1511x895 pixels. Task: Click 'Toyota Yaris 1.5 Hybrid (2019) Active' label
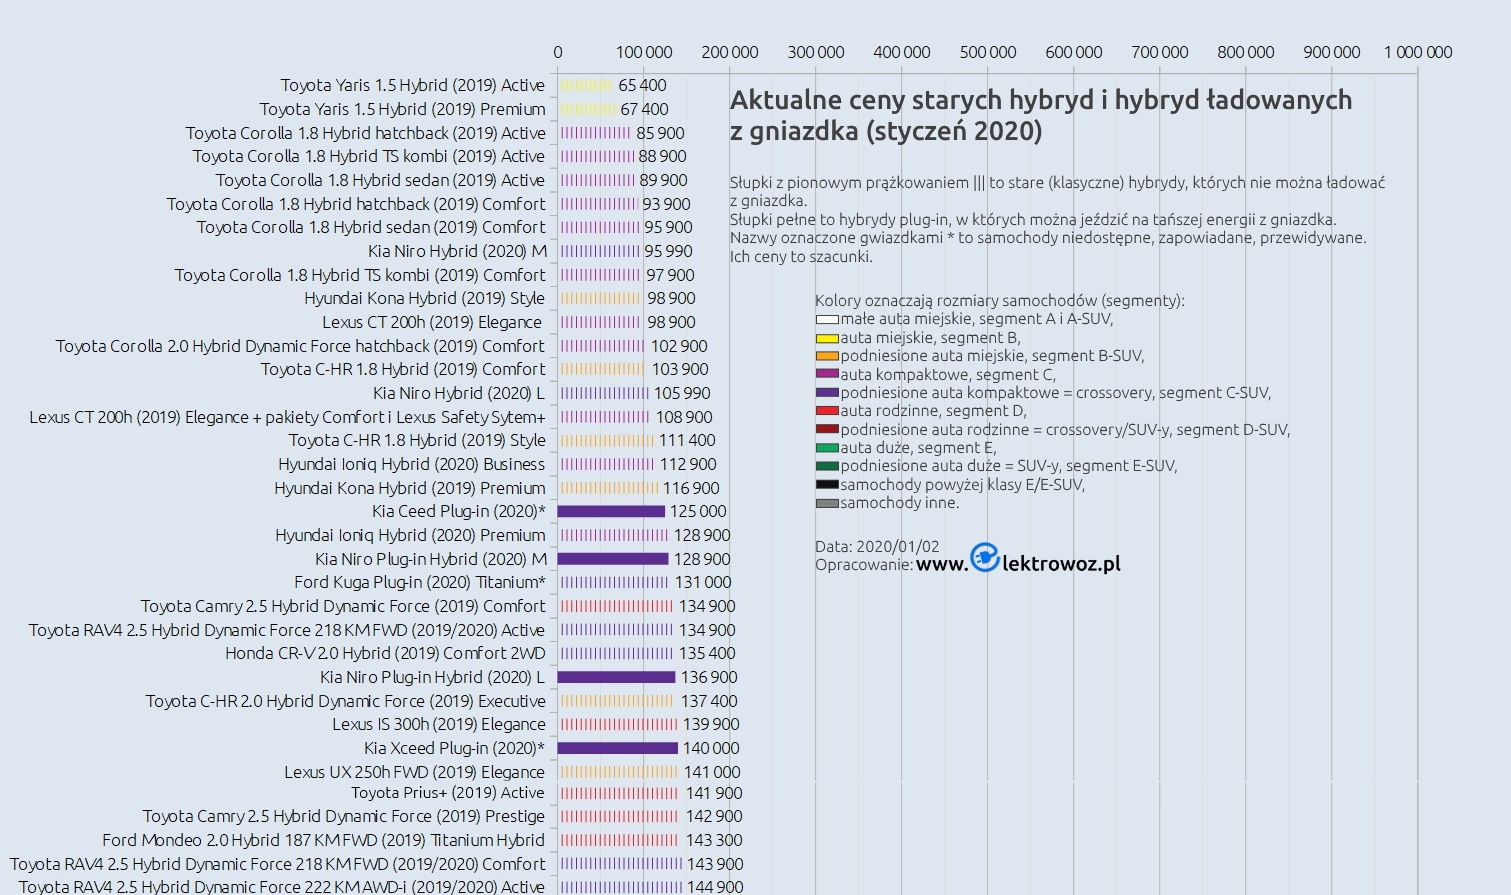(412, 86)
